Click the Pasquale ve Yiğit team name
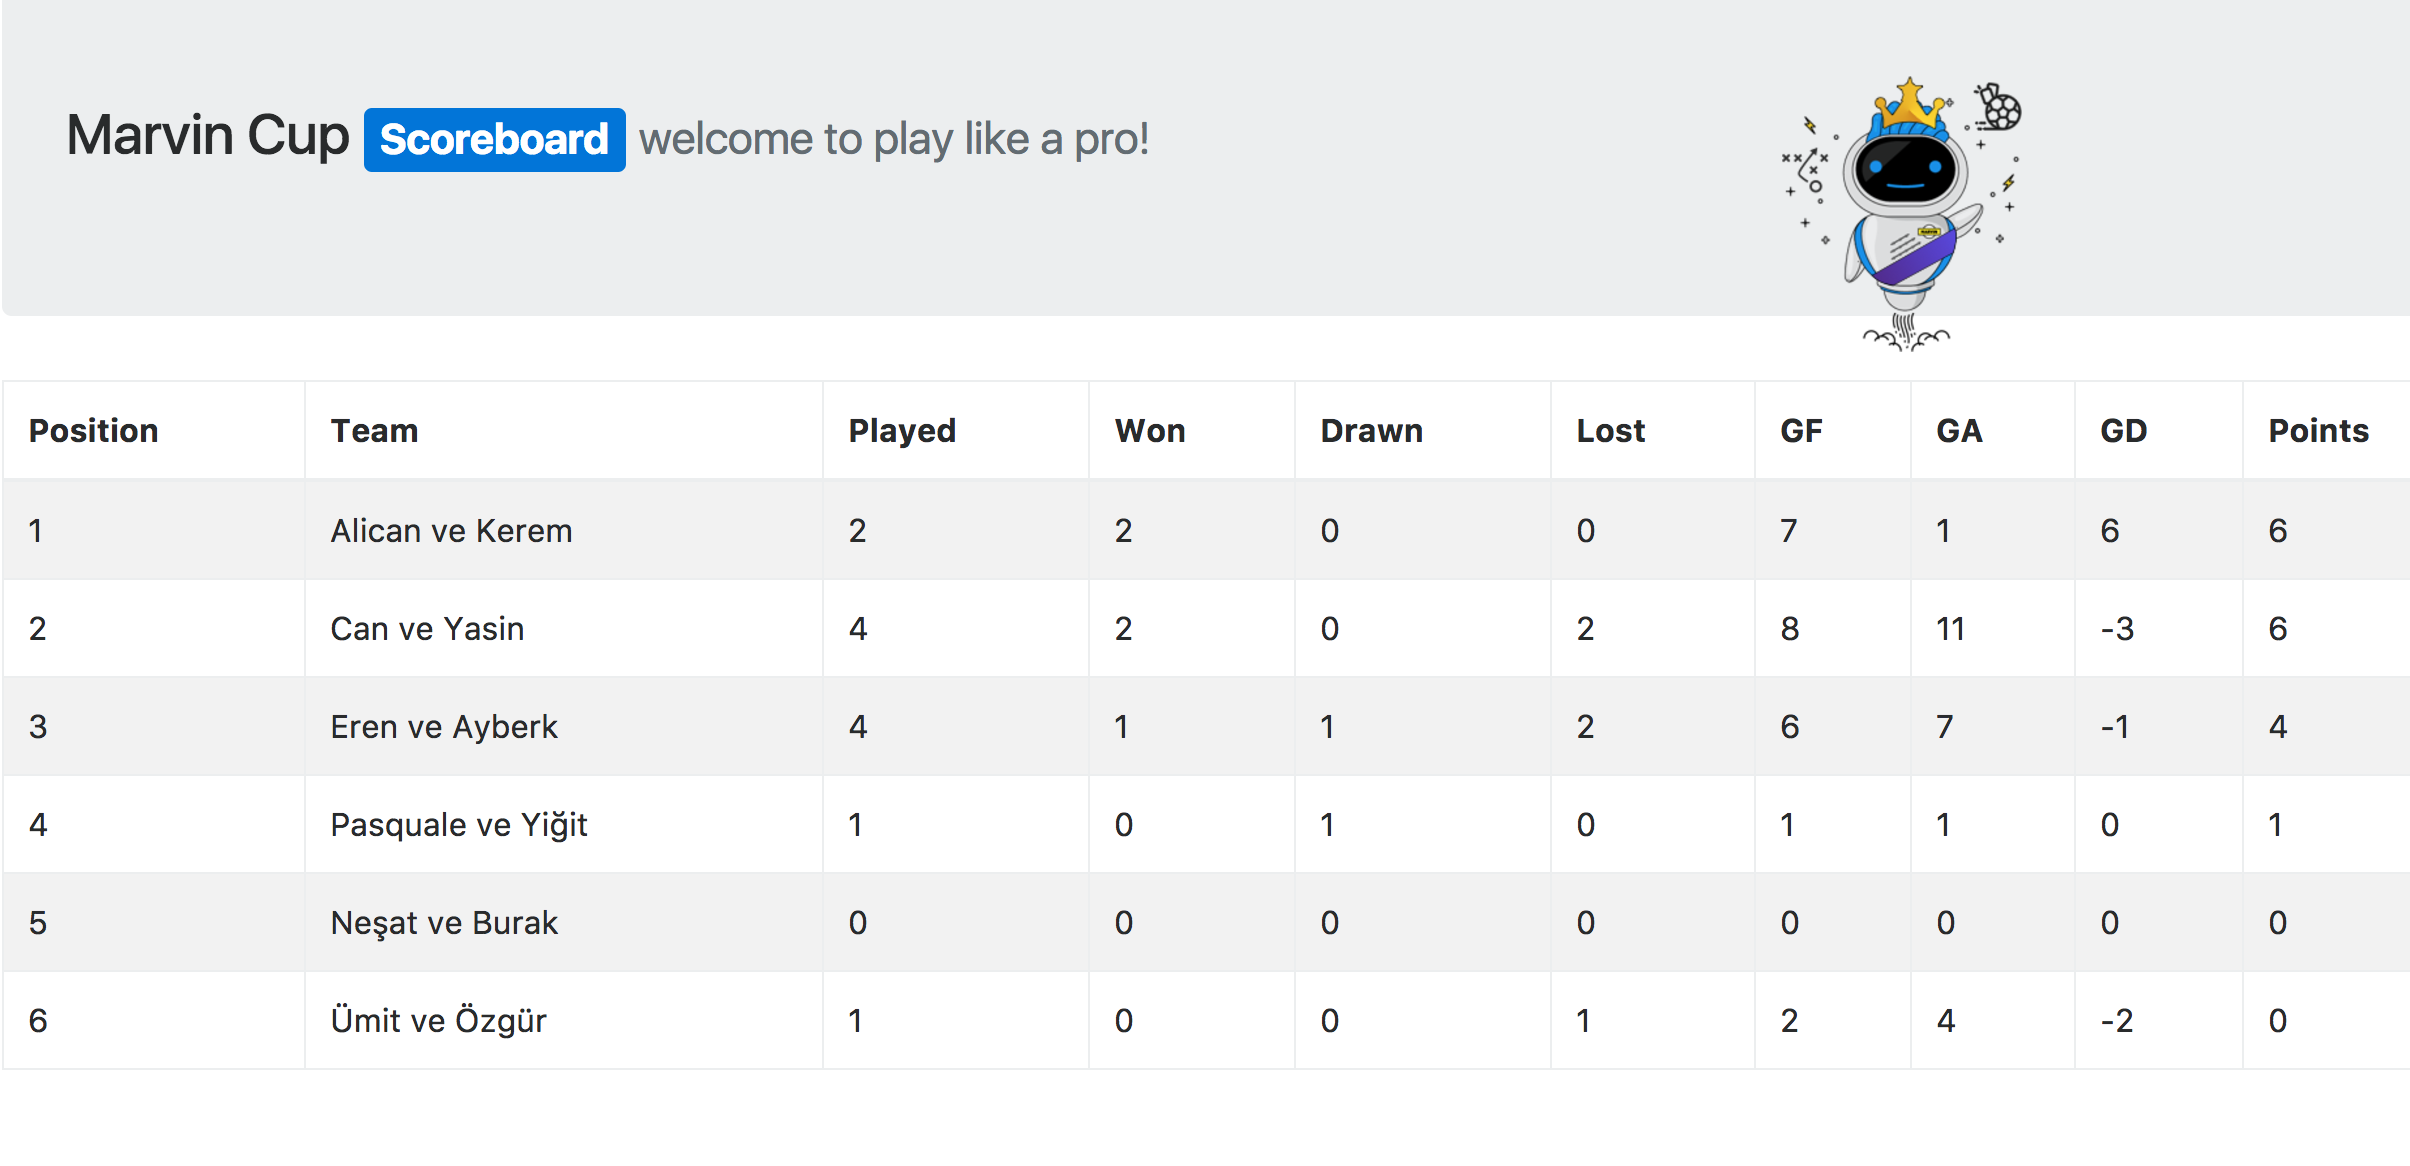This screenshot has height=1166, width=2410. pos(459,825)
